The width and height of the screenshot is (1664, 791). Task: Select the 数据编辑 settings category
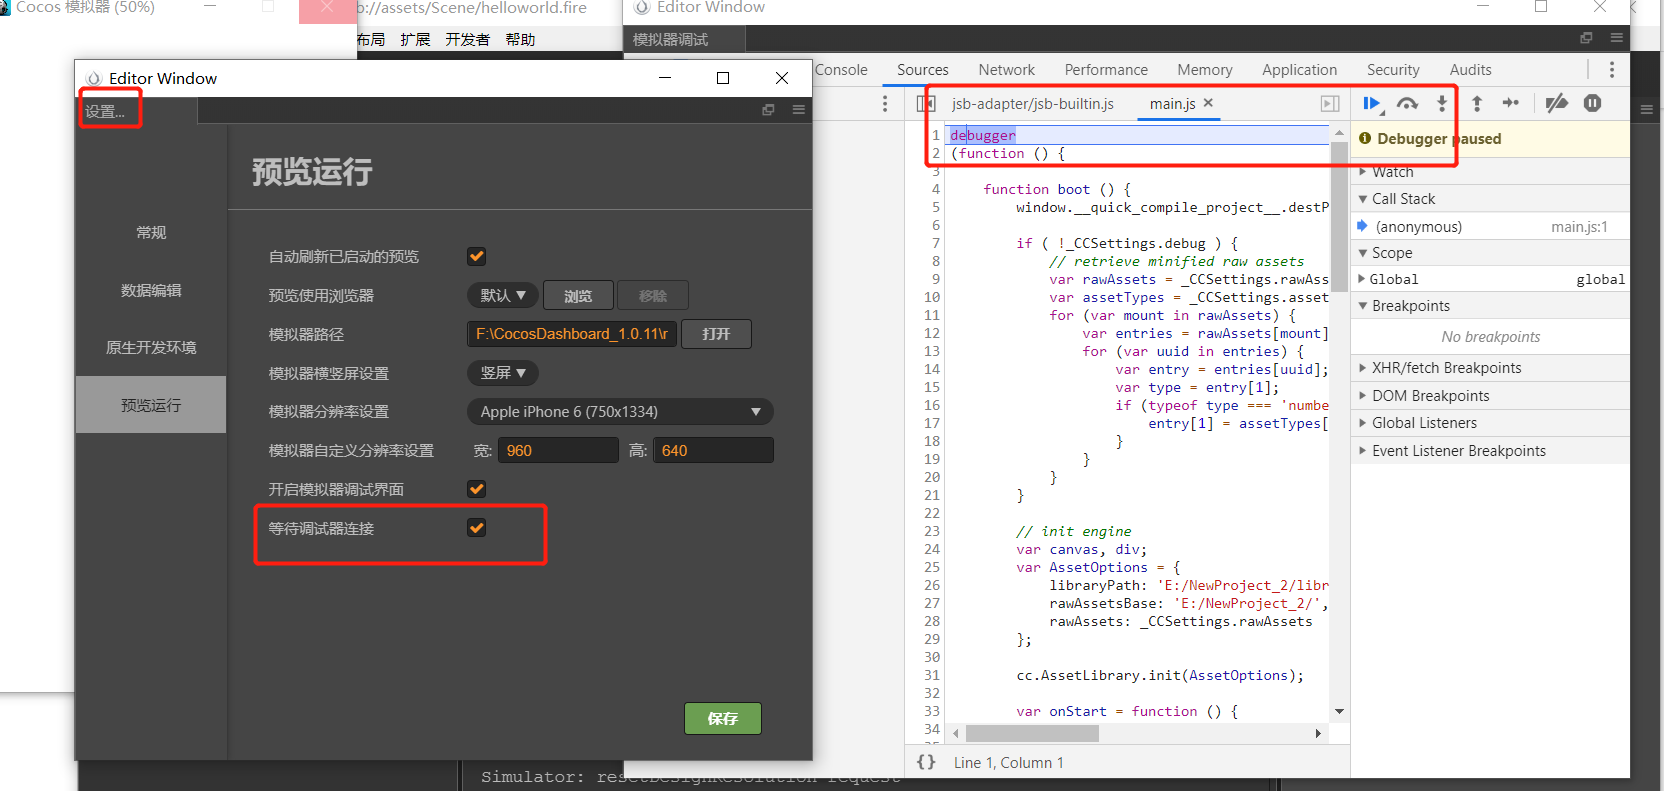click(x=151, y=290)
